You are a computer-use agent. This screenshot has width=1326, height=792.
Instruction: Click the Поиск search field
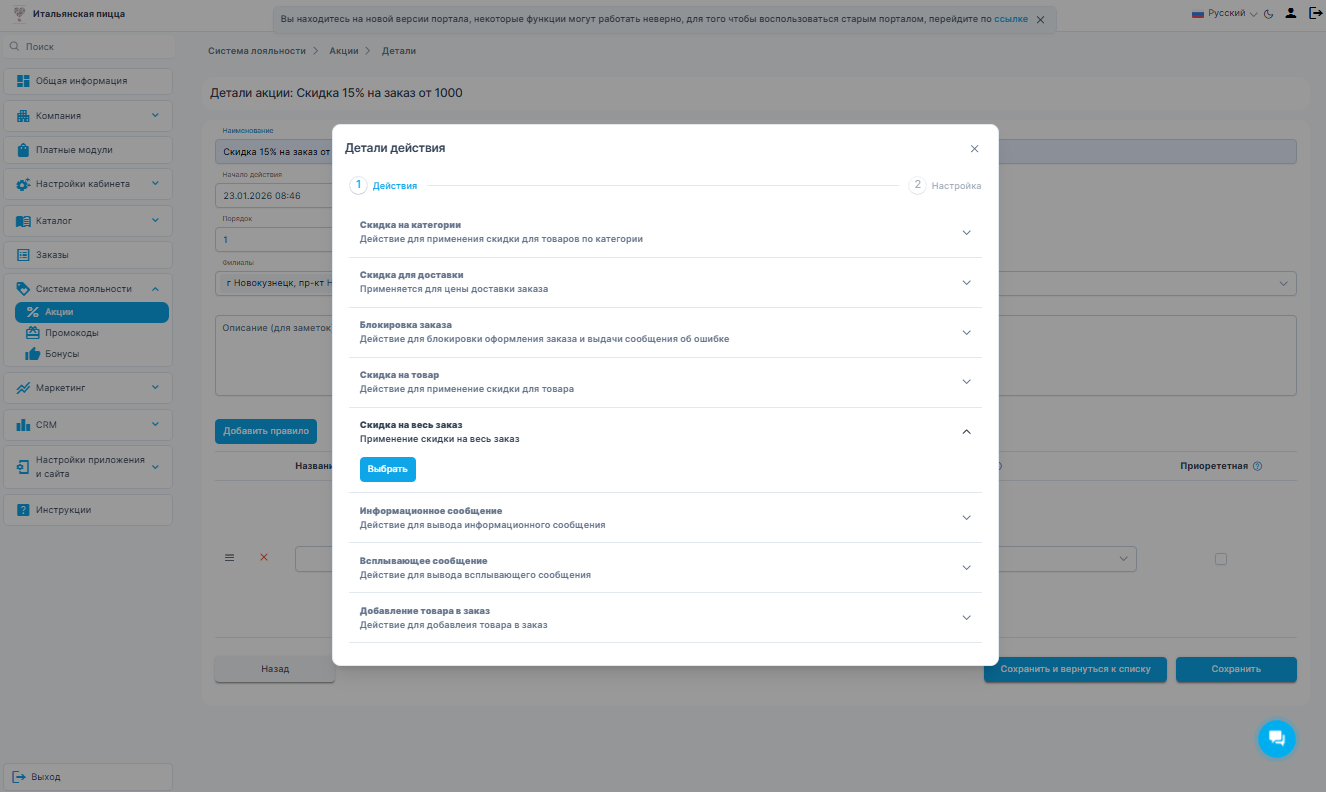click(x=90, y=47)
